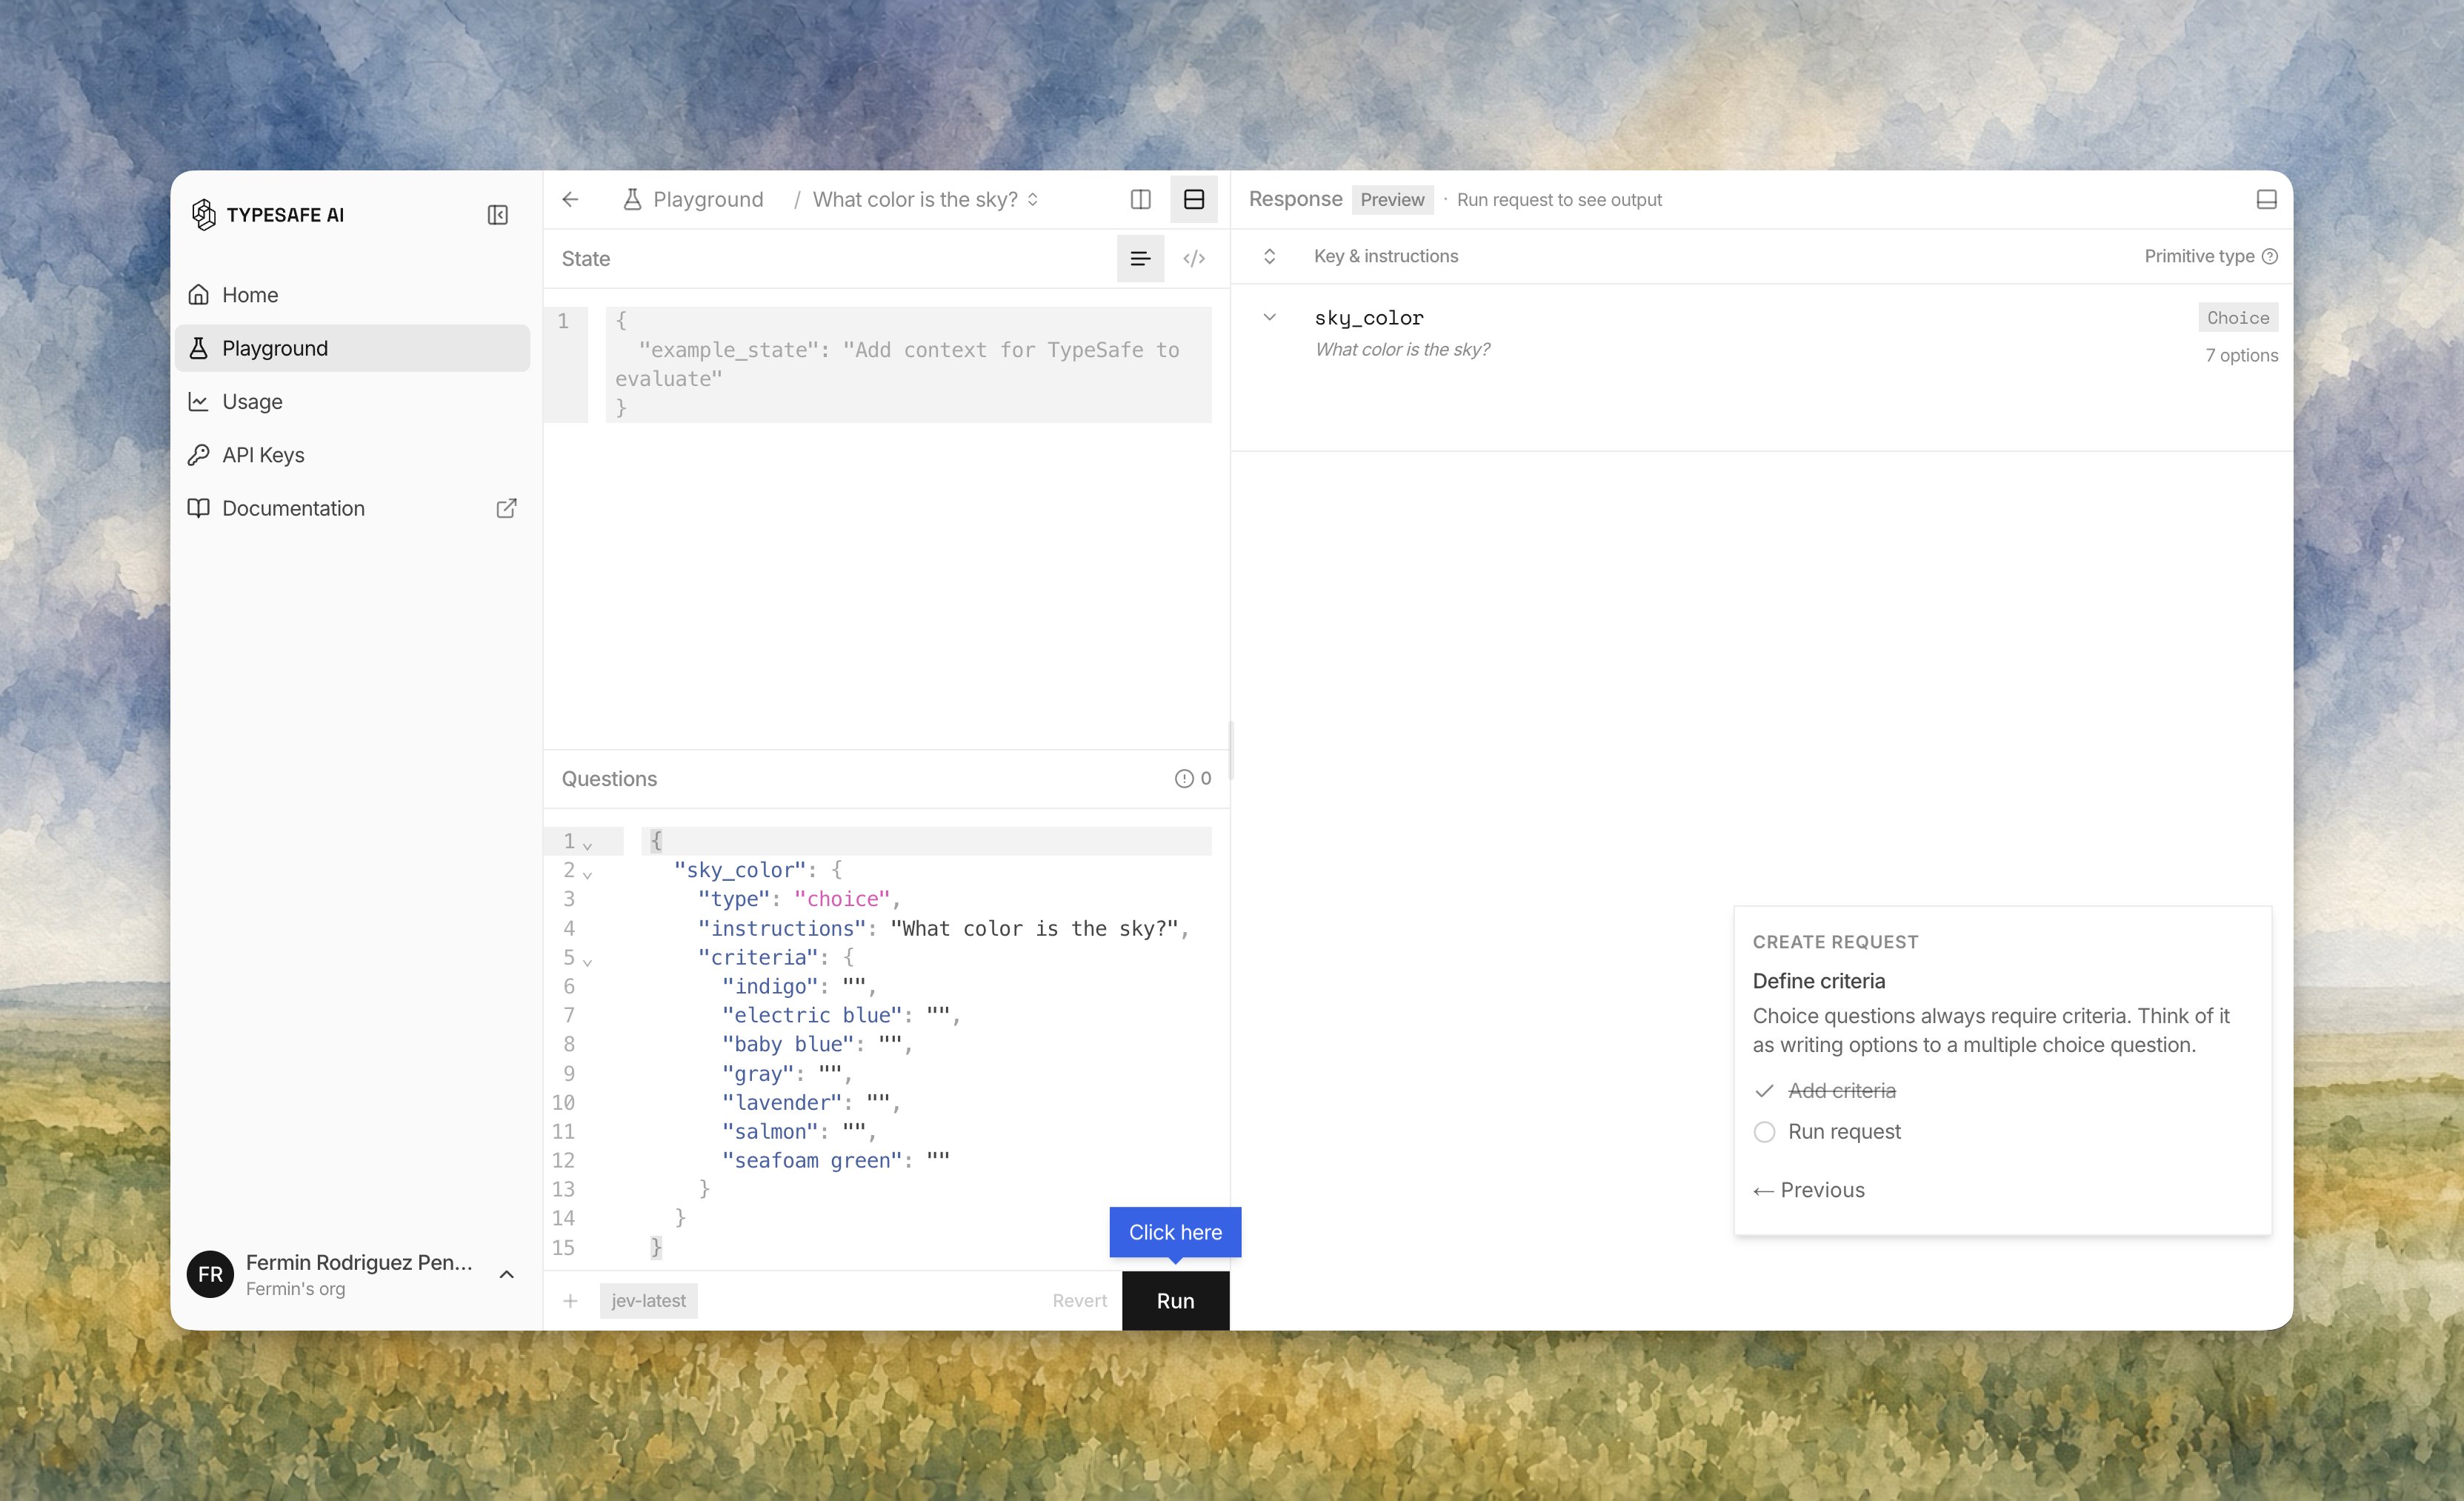Viewport: 2464px width, 1501px height.
Task: Open the 'What color is the sky?' request dropdown
Action: 925,199
